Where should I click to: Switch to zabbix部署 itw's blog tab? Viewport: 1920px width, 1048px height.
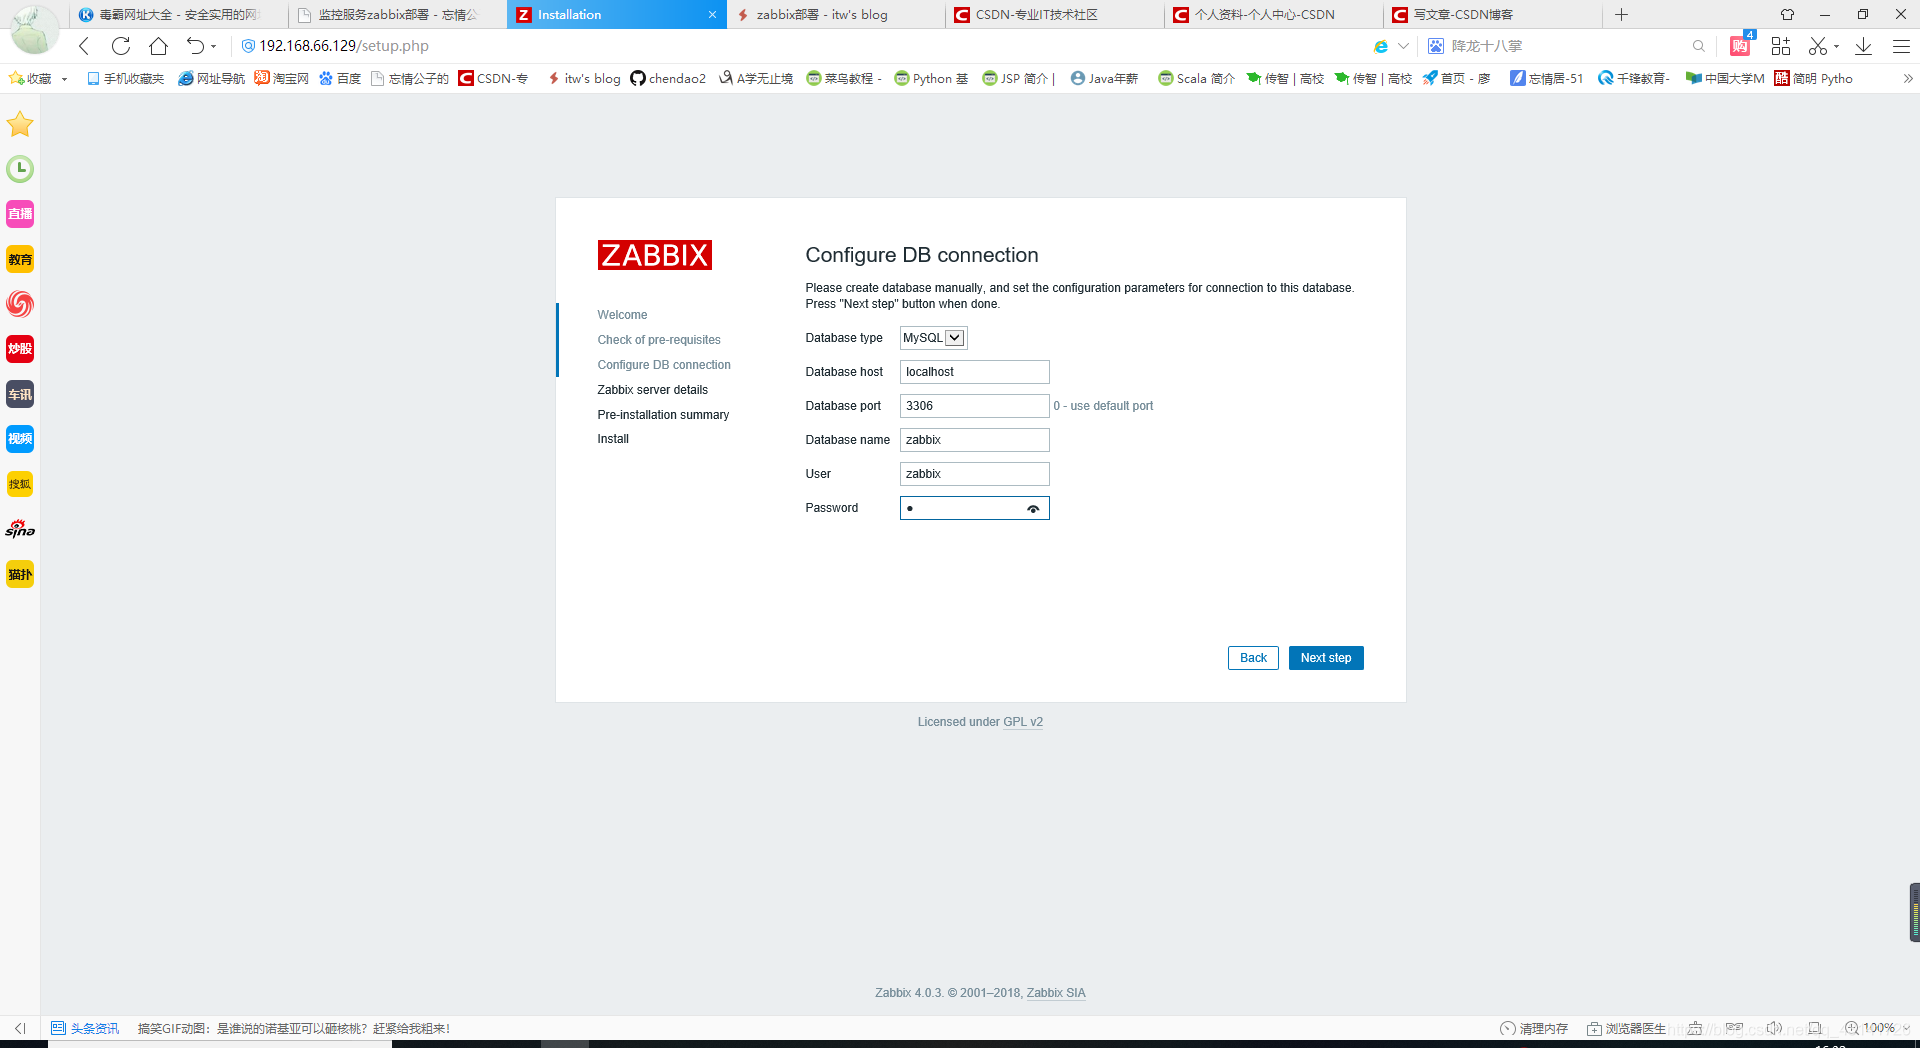pyautogui.click(x=835, y=15)
